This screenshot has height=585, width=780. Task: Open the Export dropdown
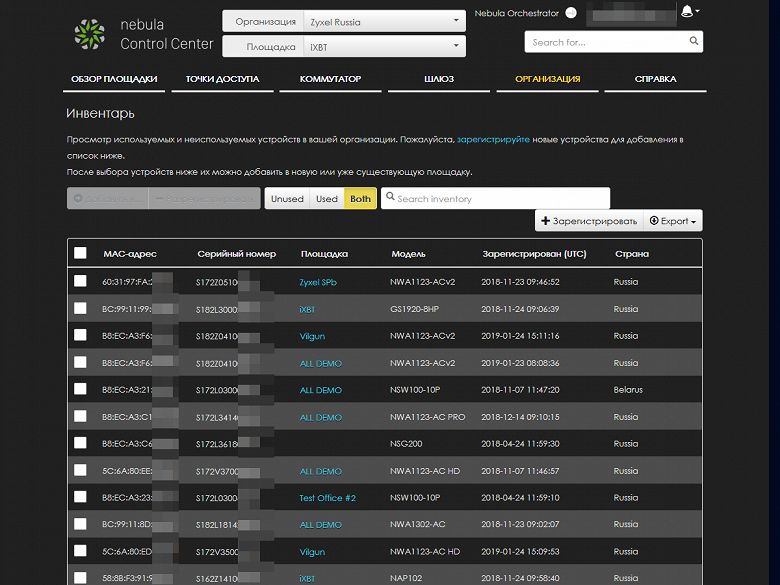674,221
